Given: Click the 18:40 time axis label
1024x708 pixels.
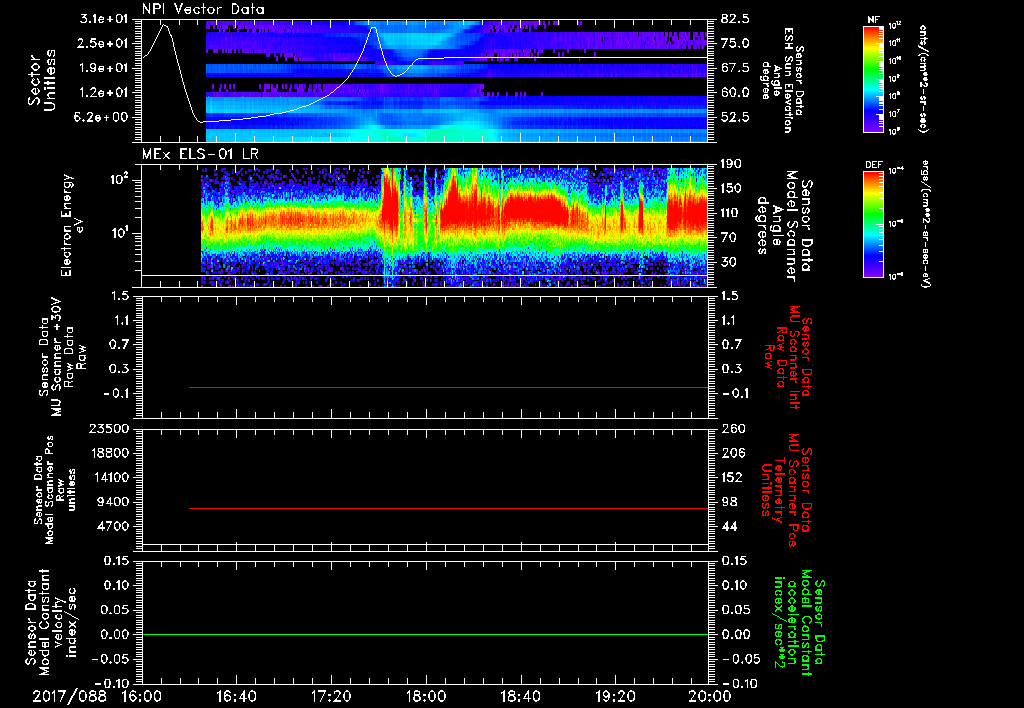Looking at the screenshot, I should 520,696.
